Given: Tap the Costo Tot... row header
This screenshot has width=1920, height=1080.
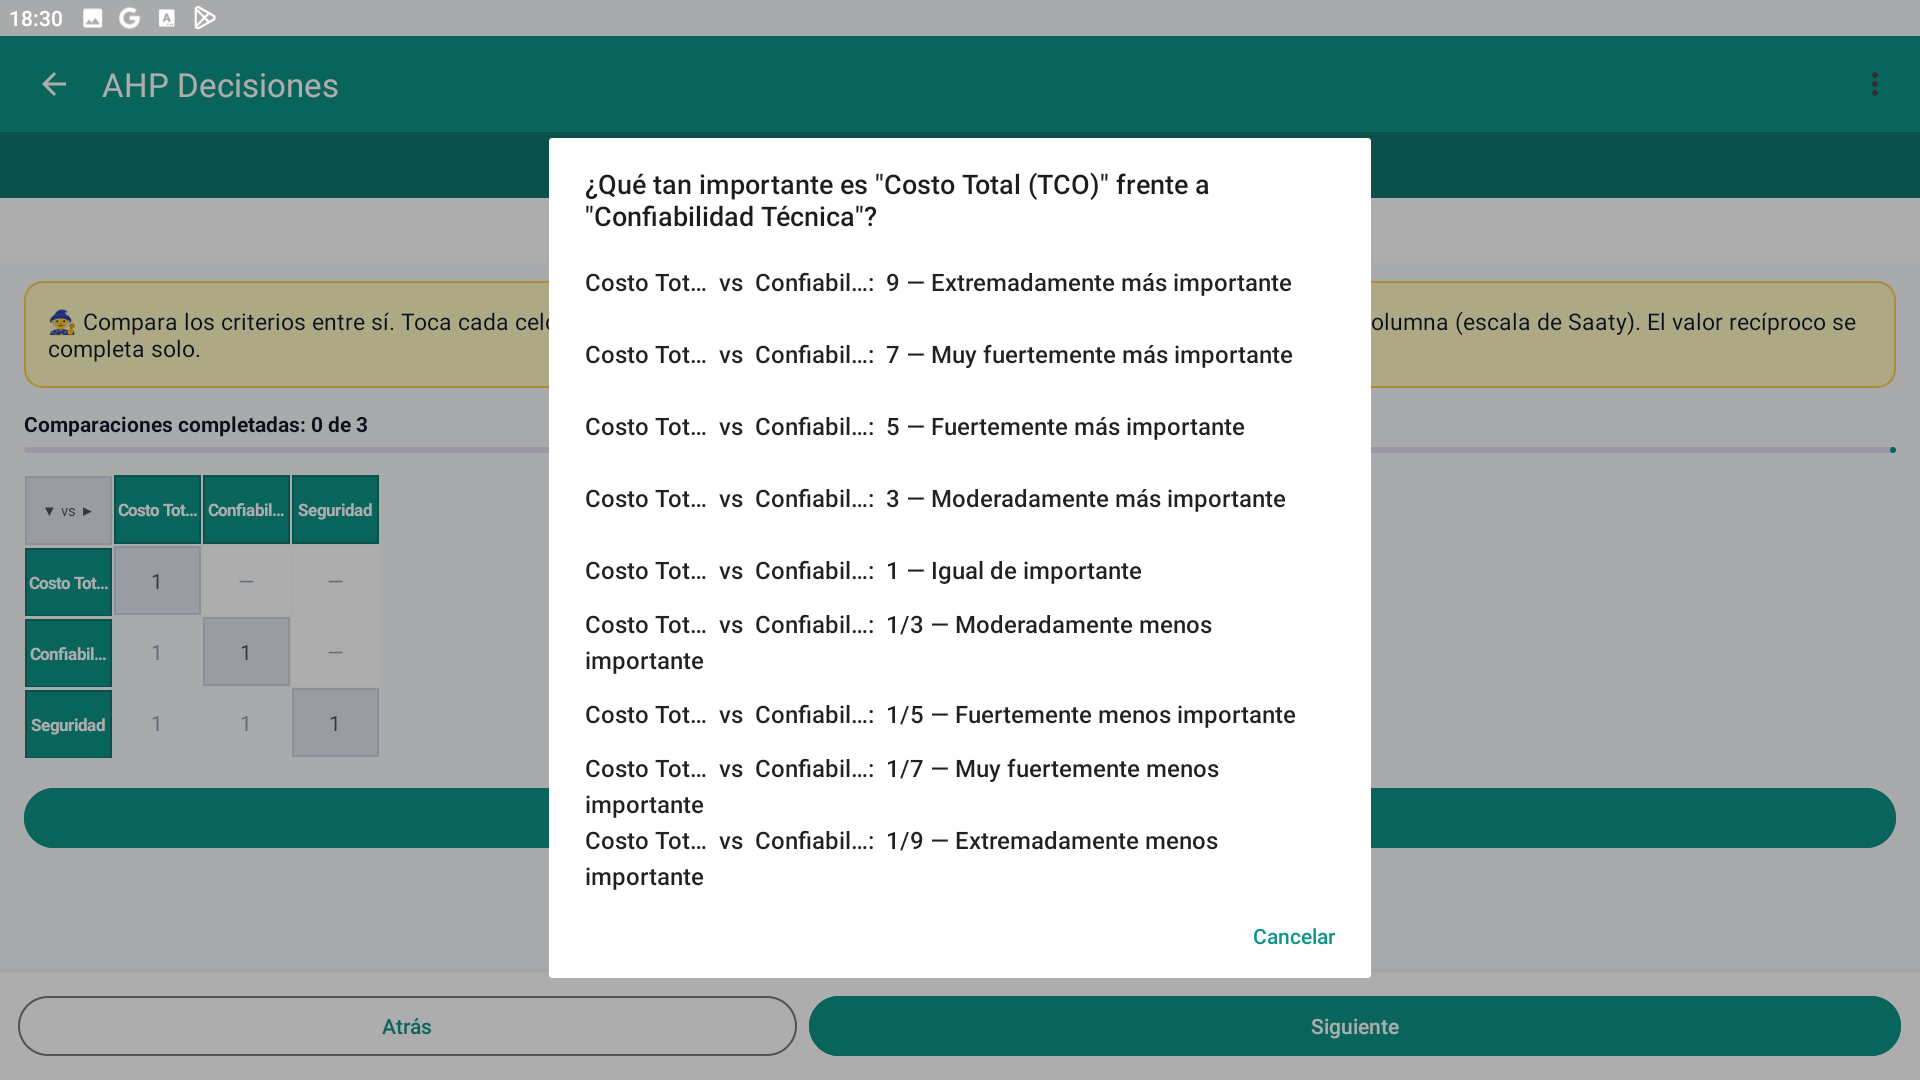Looking at the screenshot, I should tap(68, 582).
